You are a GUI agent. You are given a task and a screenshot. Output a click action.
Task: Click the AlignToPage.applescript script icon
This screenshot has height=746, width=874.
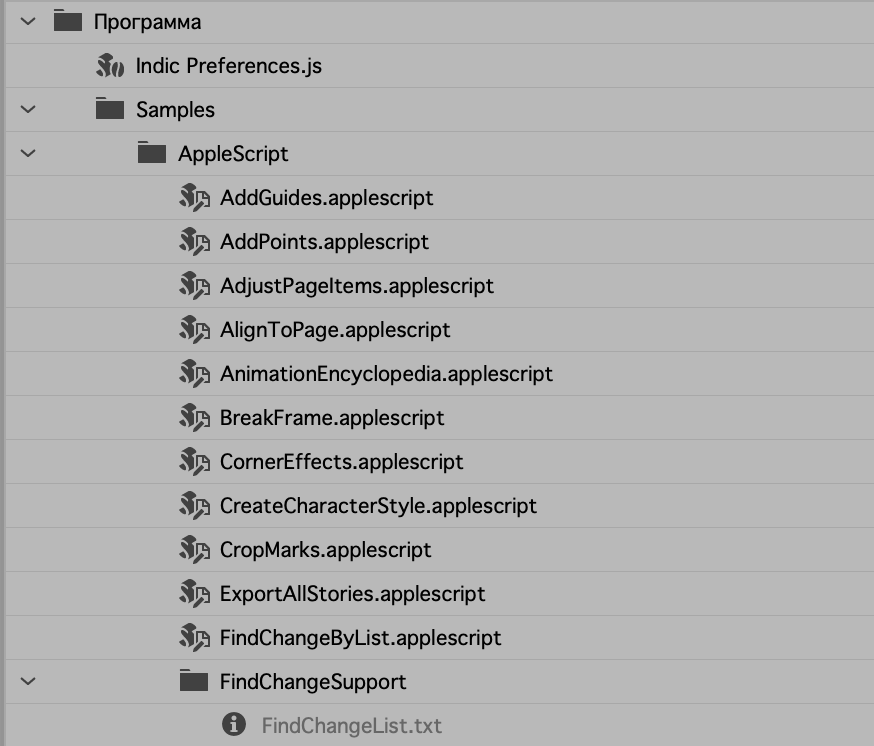193,329
